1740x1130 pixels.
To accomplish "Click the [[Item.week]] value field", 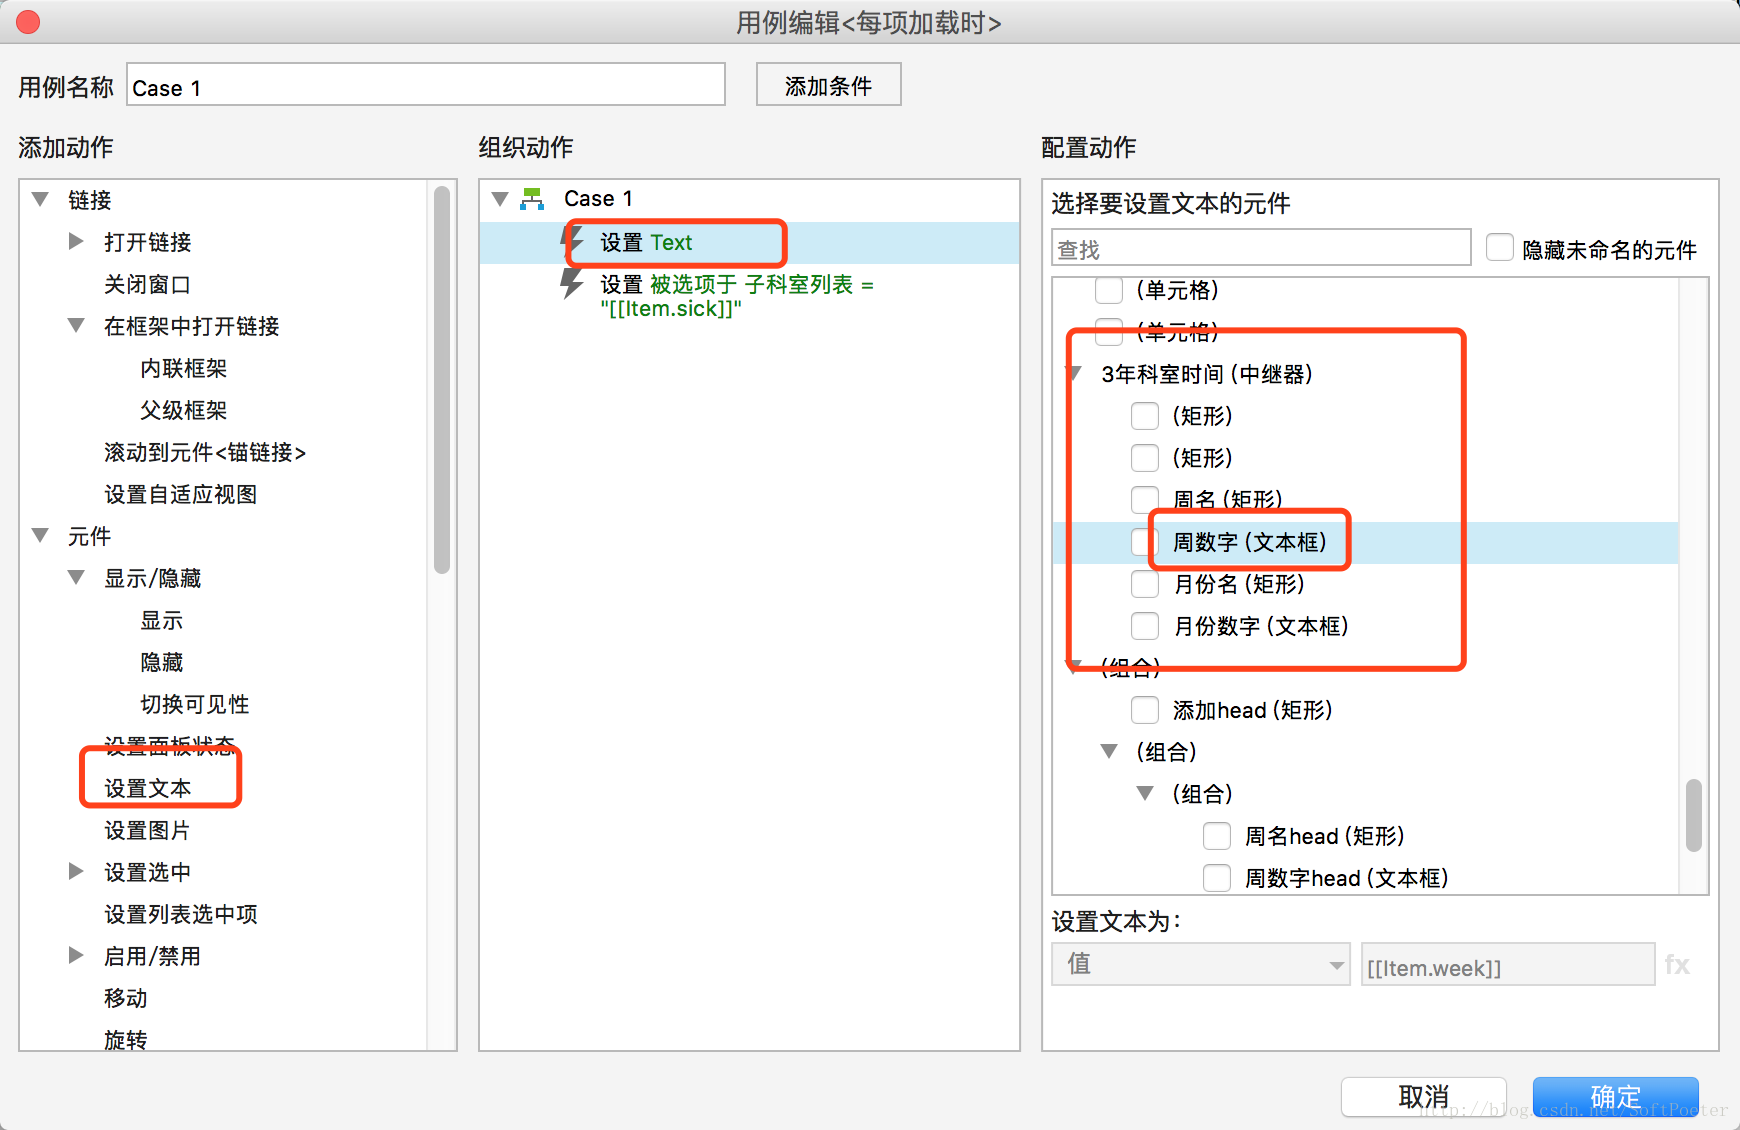I will tap(1507, 965).
